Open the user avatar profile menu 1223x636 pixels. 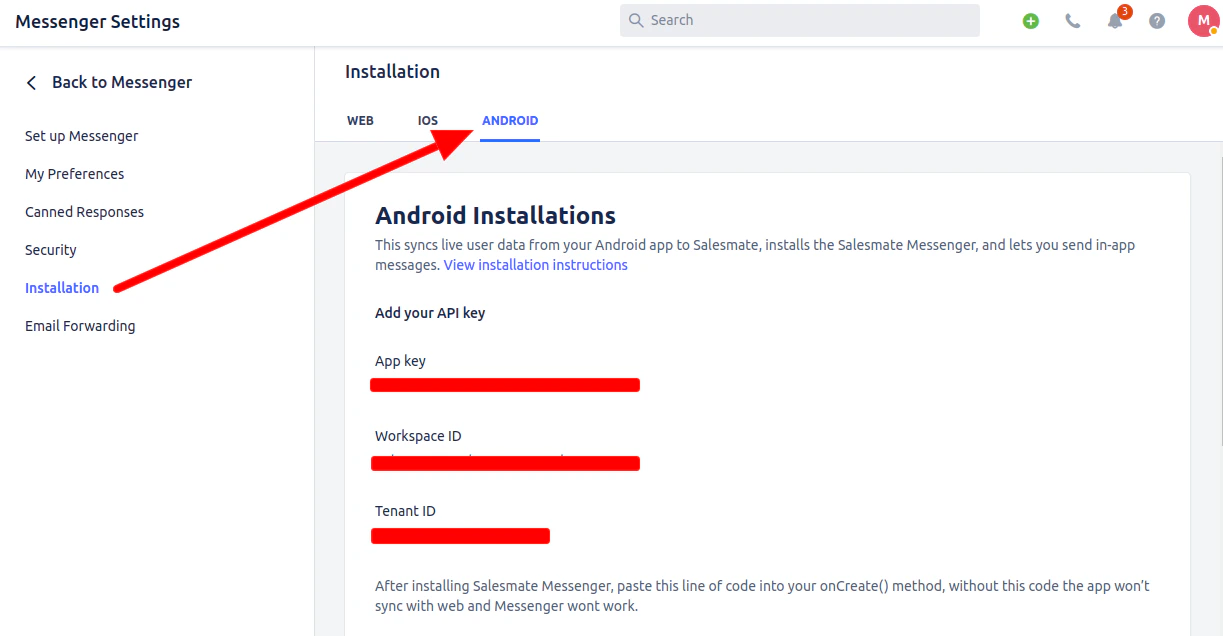[1203, 20]
